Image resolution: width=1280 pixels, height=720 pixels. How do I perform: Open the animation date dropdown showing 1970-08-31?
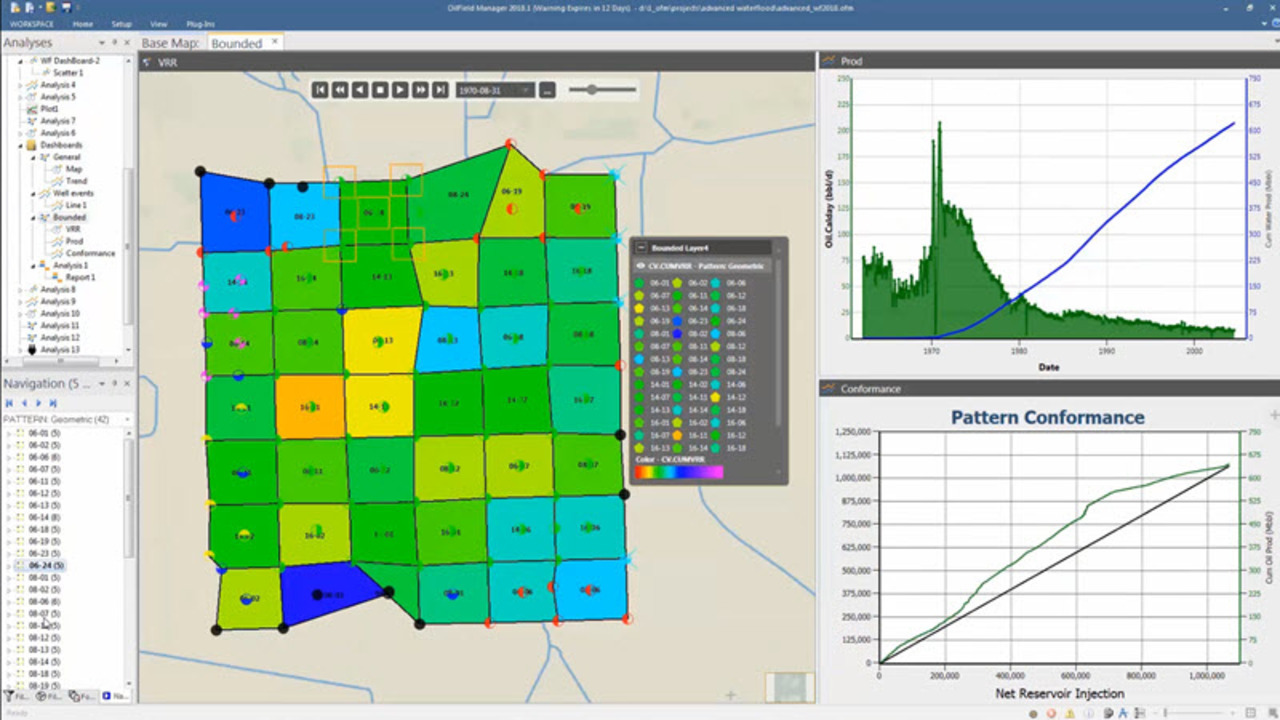[x=526, y=90]
